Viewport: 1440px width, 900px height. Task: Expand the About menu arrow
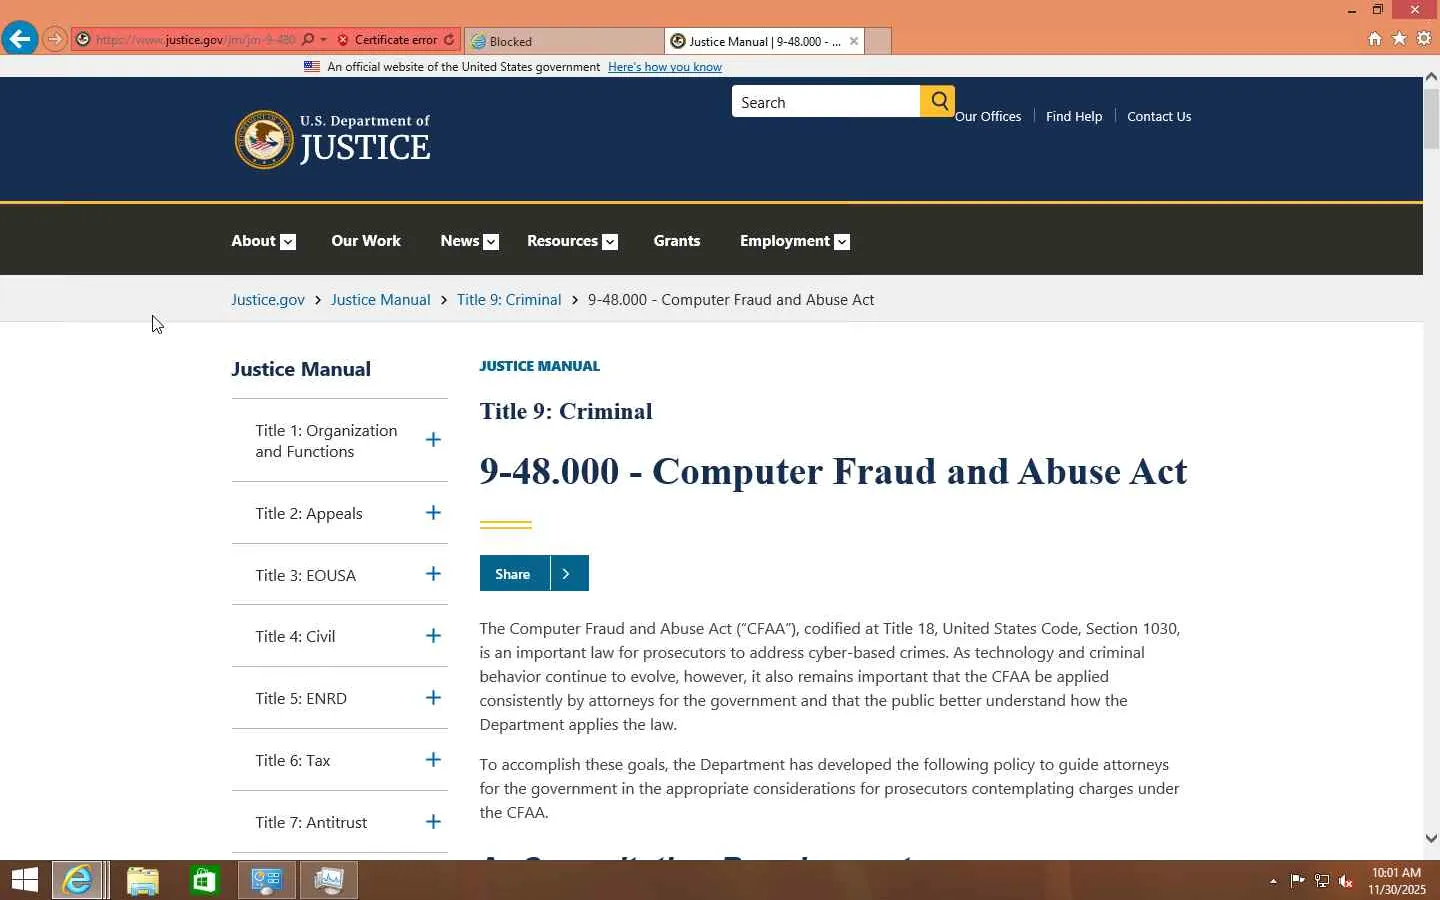point(288,242)
